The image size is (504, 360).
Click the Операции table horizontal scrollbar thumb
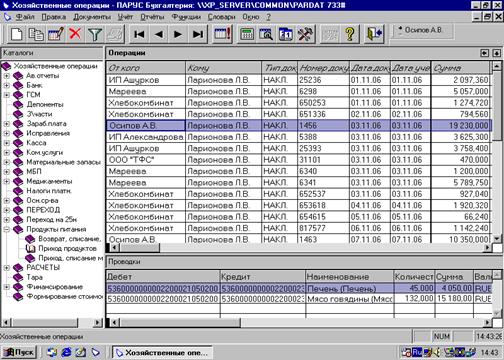(x=139, y=248)
